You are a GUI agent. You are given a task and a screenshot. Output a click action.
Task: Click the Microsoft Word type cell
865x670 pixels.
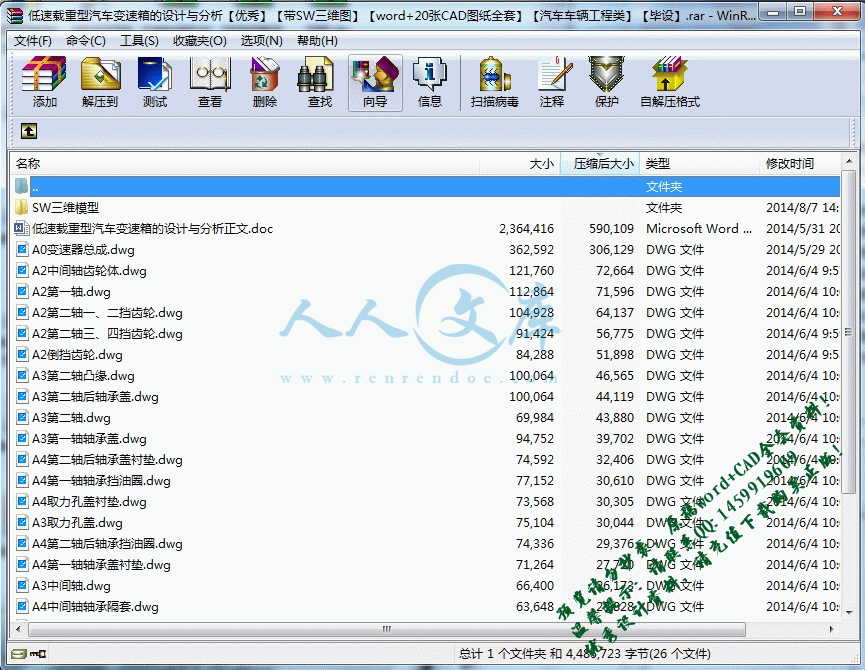click(698, 228)
